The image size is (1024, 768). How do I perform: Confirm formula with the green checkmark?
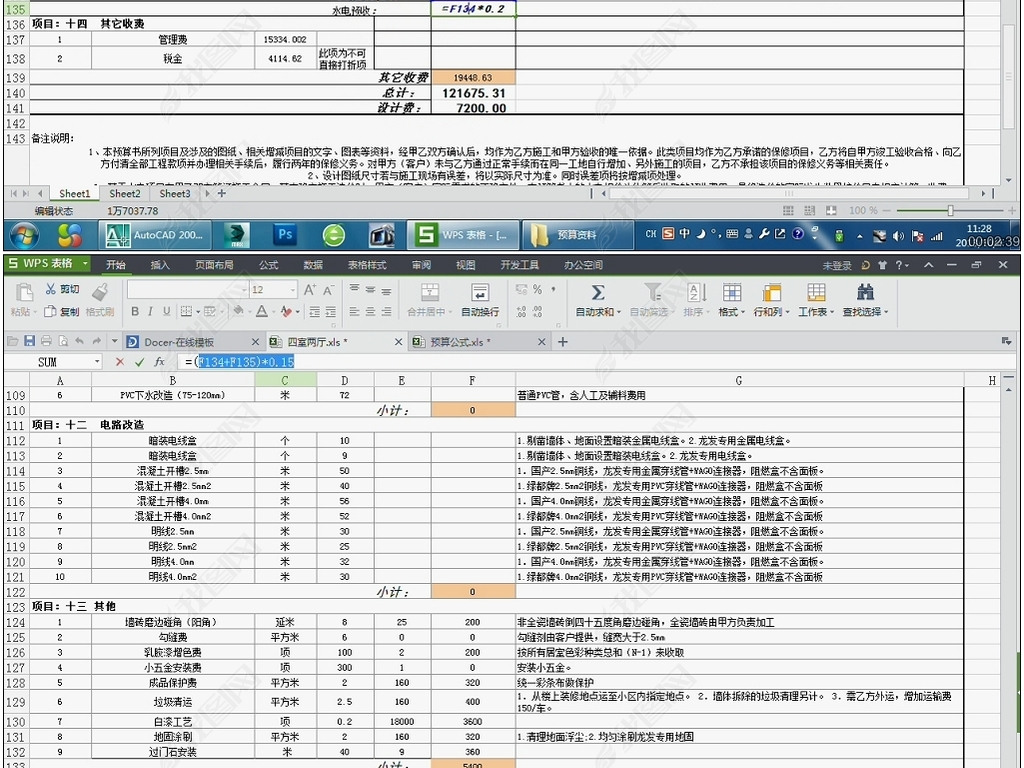point(139,362)
